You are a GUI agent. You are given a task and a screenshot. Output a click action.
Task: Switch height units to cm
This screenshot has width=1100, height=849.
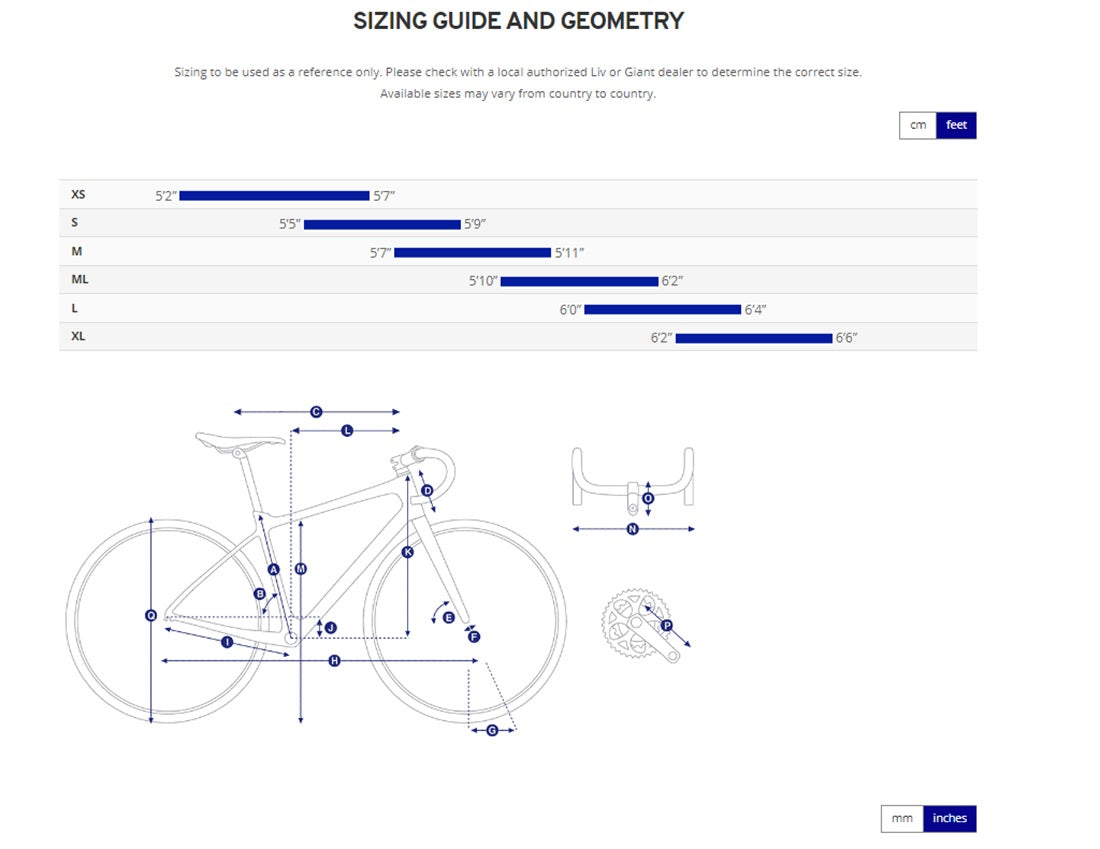pos(918,125)
